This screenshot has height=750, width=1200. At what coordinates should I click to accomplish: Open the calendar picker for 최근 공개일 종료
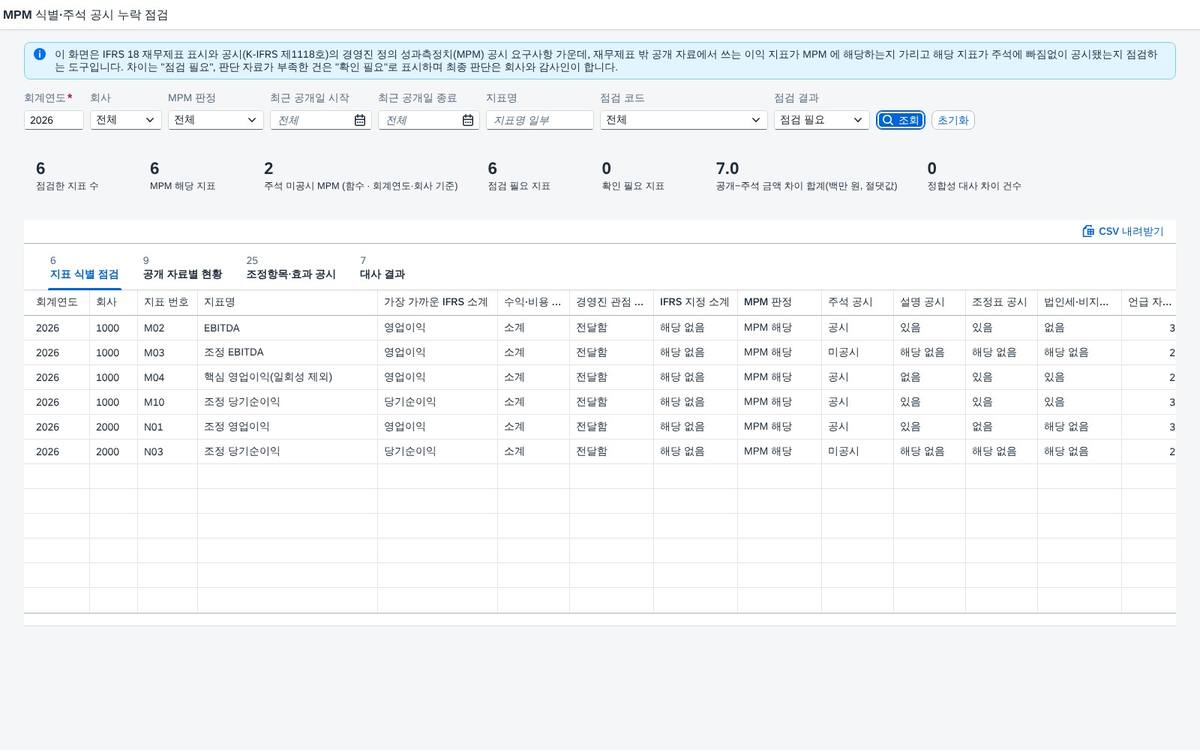click(x=468, y=120)
